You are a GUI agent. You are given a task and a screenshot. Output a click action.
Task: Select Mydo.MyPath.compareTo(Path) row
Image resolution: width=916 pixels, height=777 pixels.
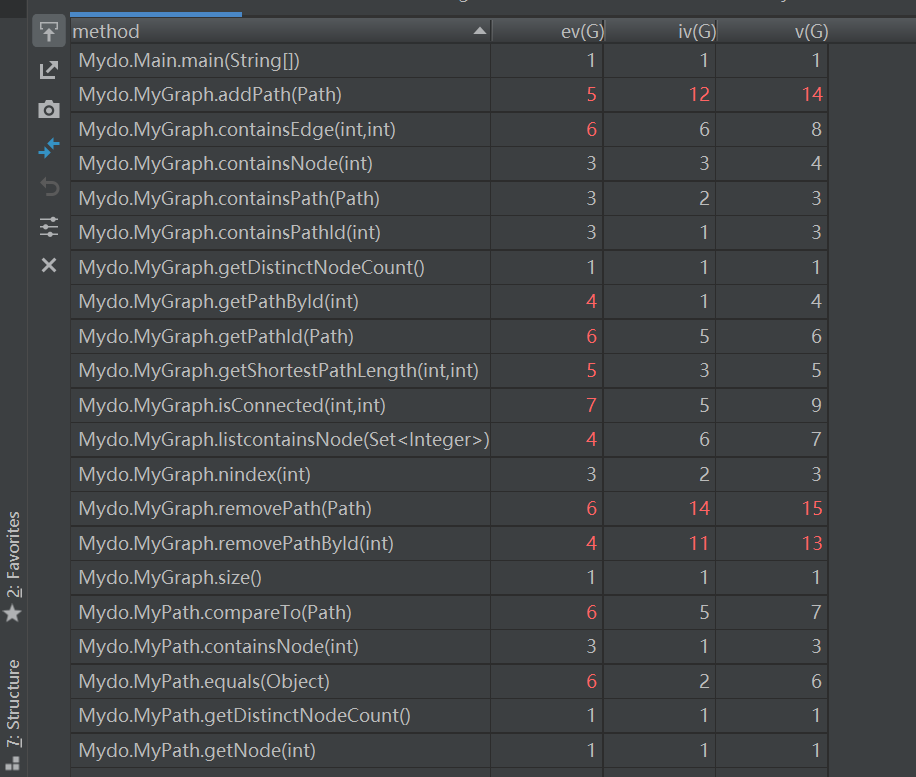point(449,612)
